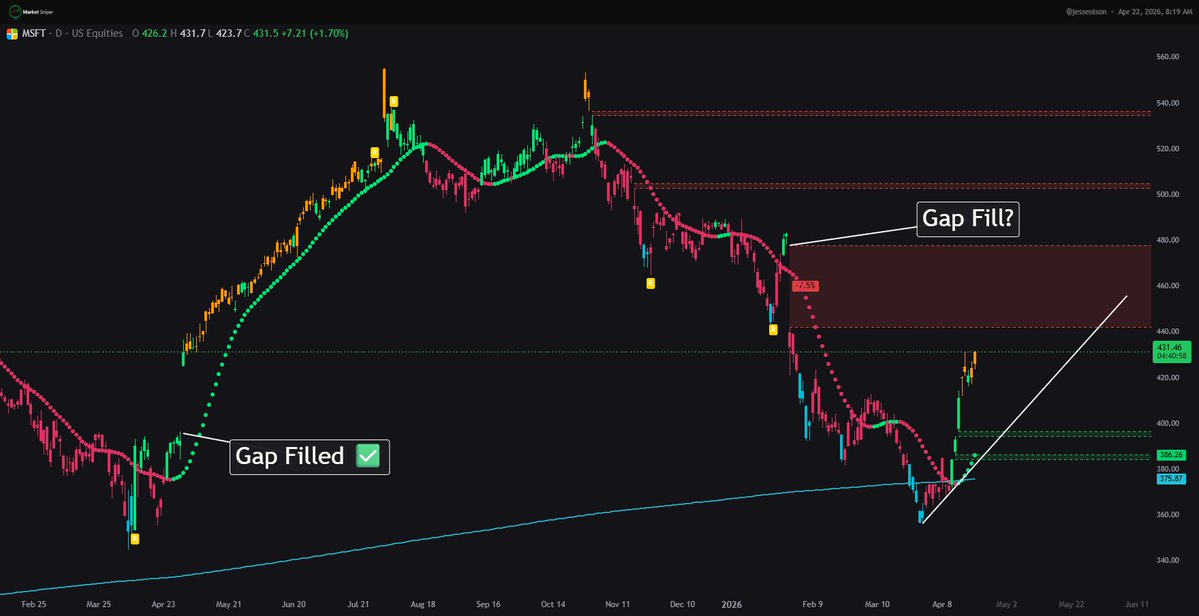
Task: Click the Microsoft logo beside MSFT
Action: [12, 34]
